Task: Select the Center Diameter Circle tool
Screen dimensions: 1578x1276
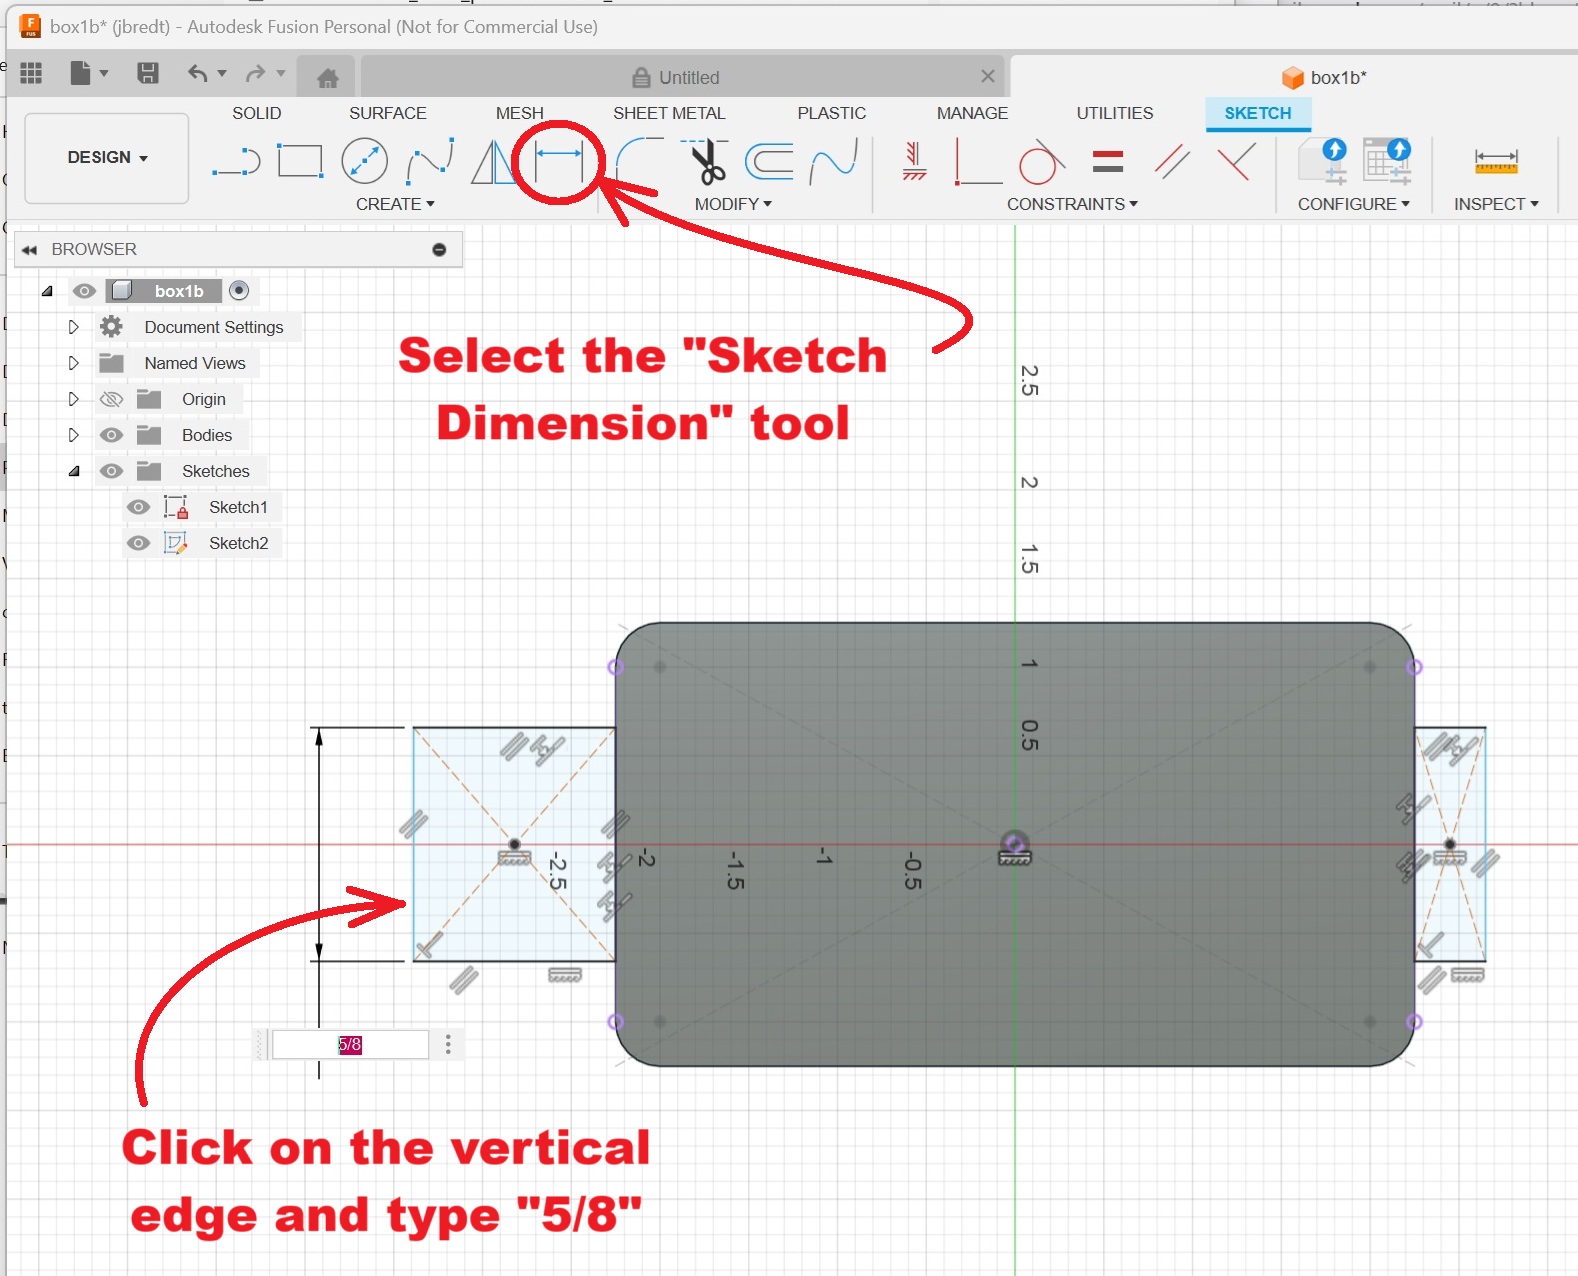Action: [x=364, y=160]
